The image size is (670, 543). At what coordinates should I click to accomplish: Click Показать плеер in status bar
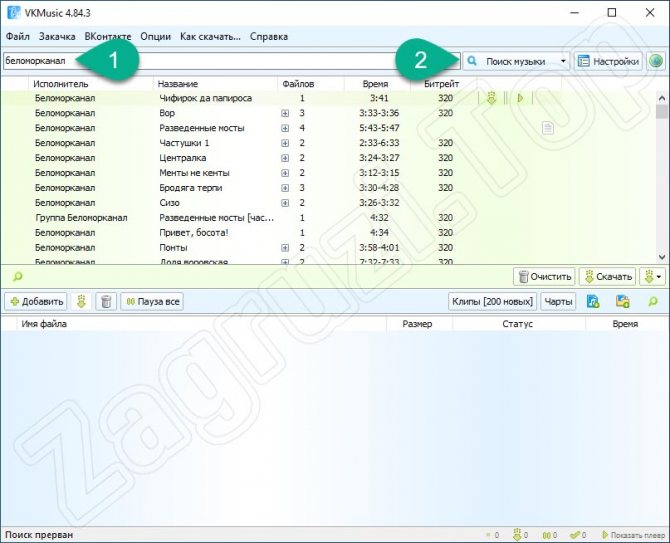(x=634, y=535)
